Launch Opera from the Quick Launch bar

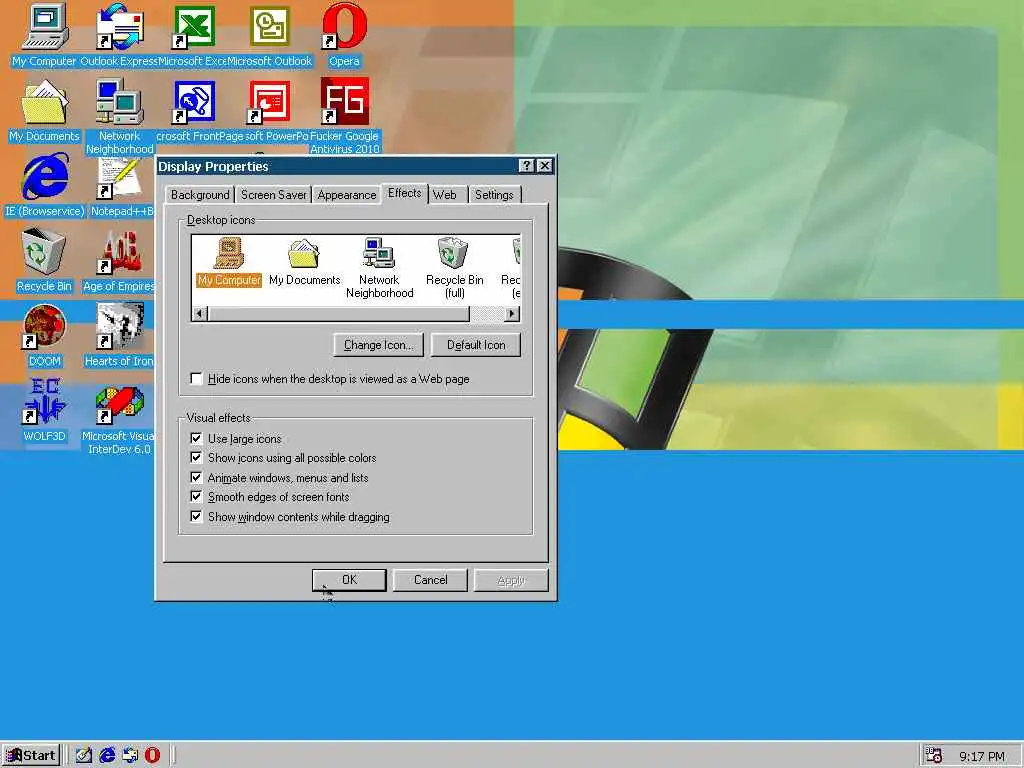pyautogui.click(x=152, y=756)
